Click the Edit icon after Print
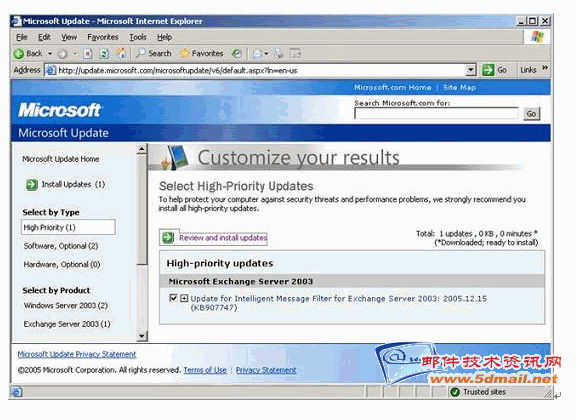This screenshot has height=420, width=576. [295, 54]
